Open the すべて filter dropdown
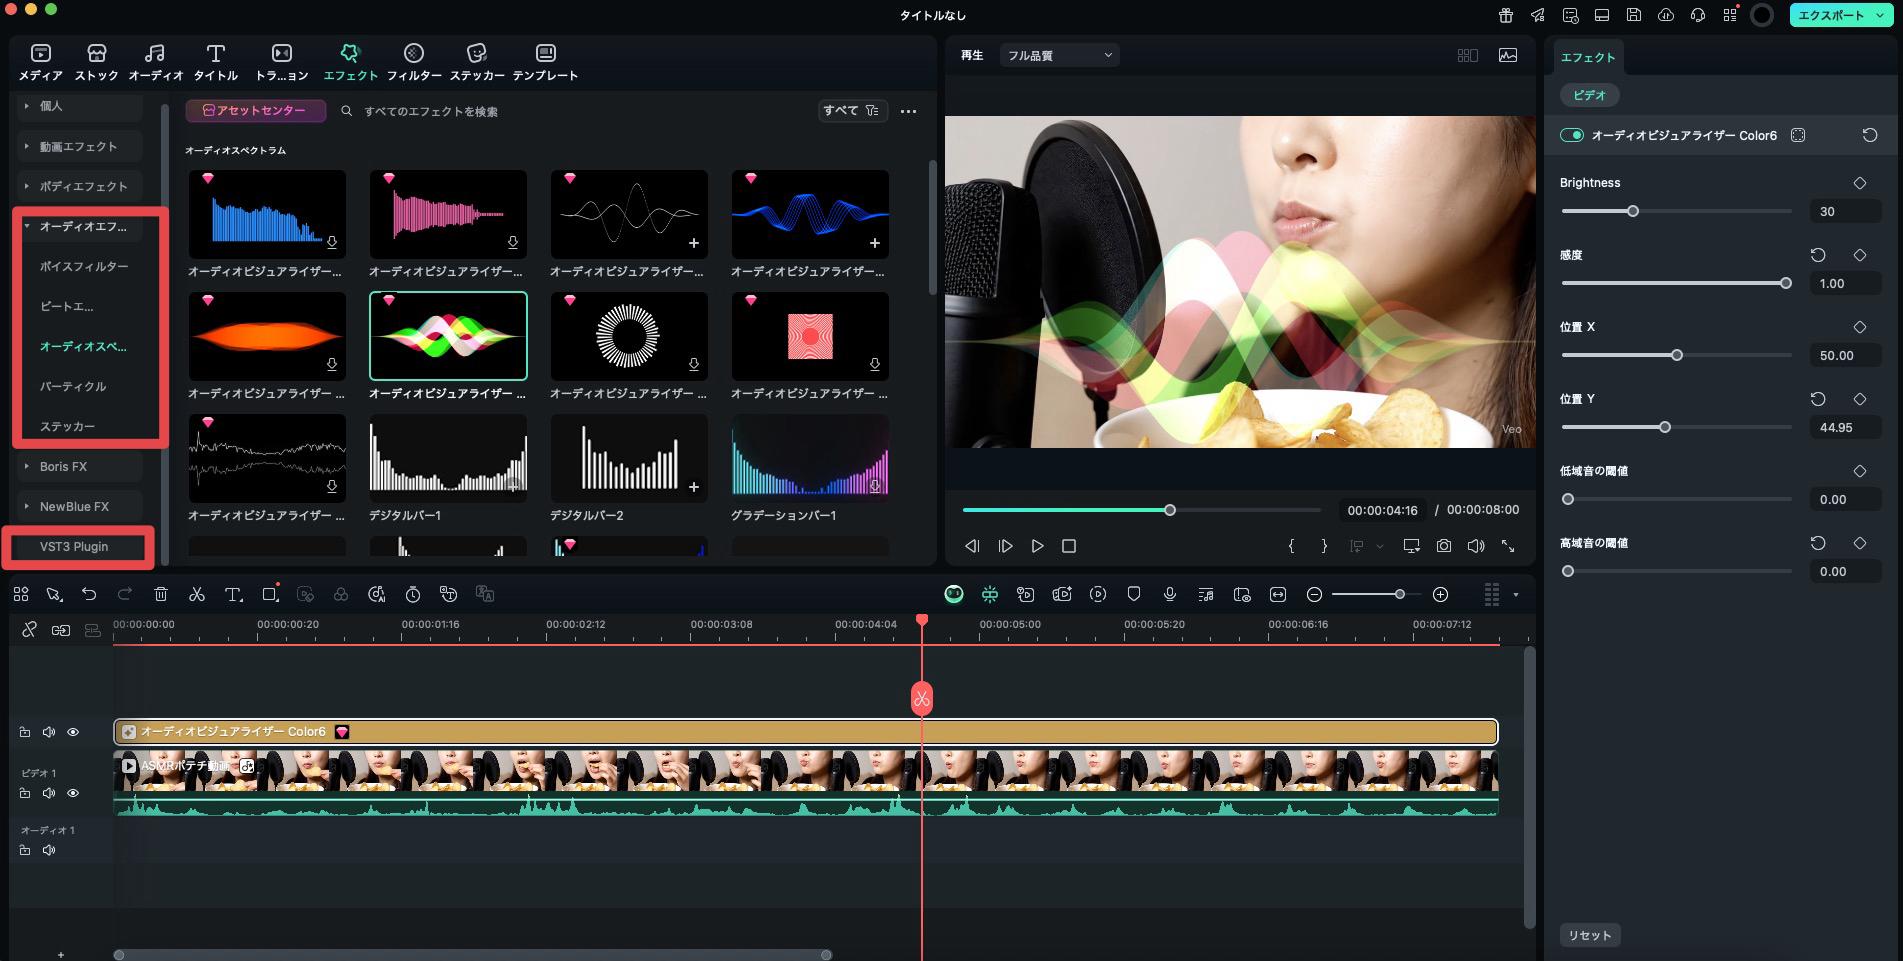1903x961 pixels. pyautogui.click(x=852, y=111)
